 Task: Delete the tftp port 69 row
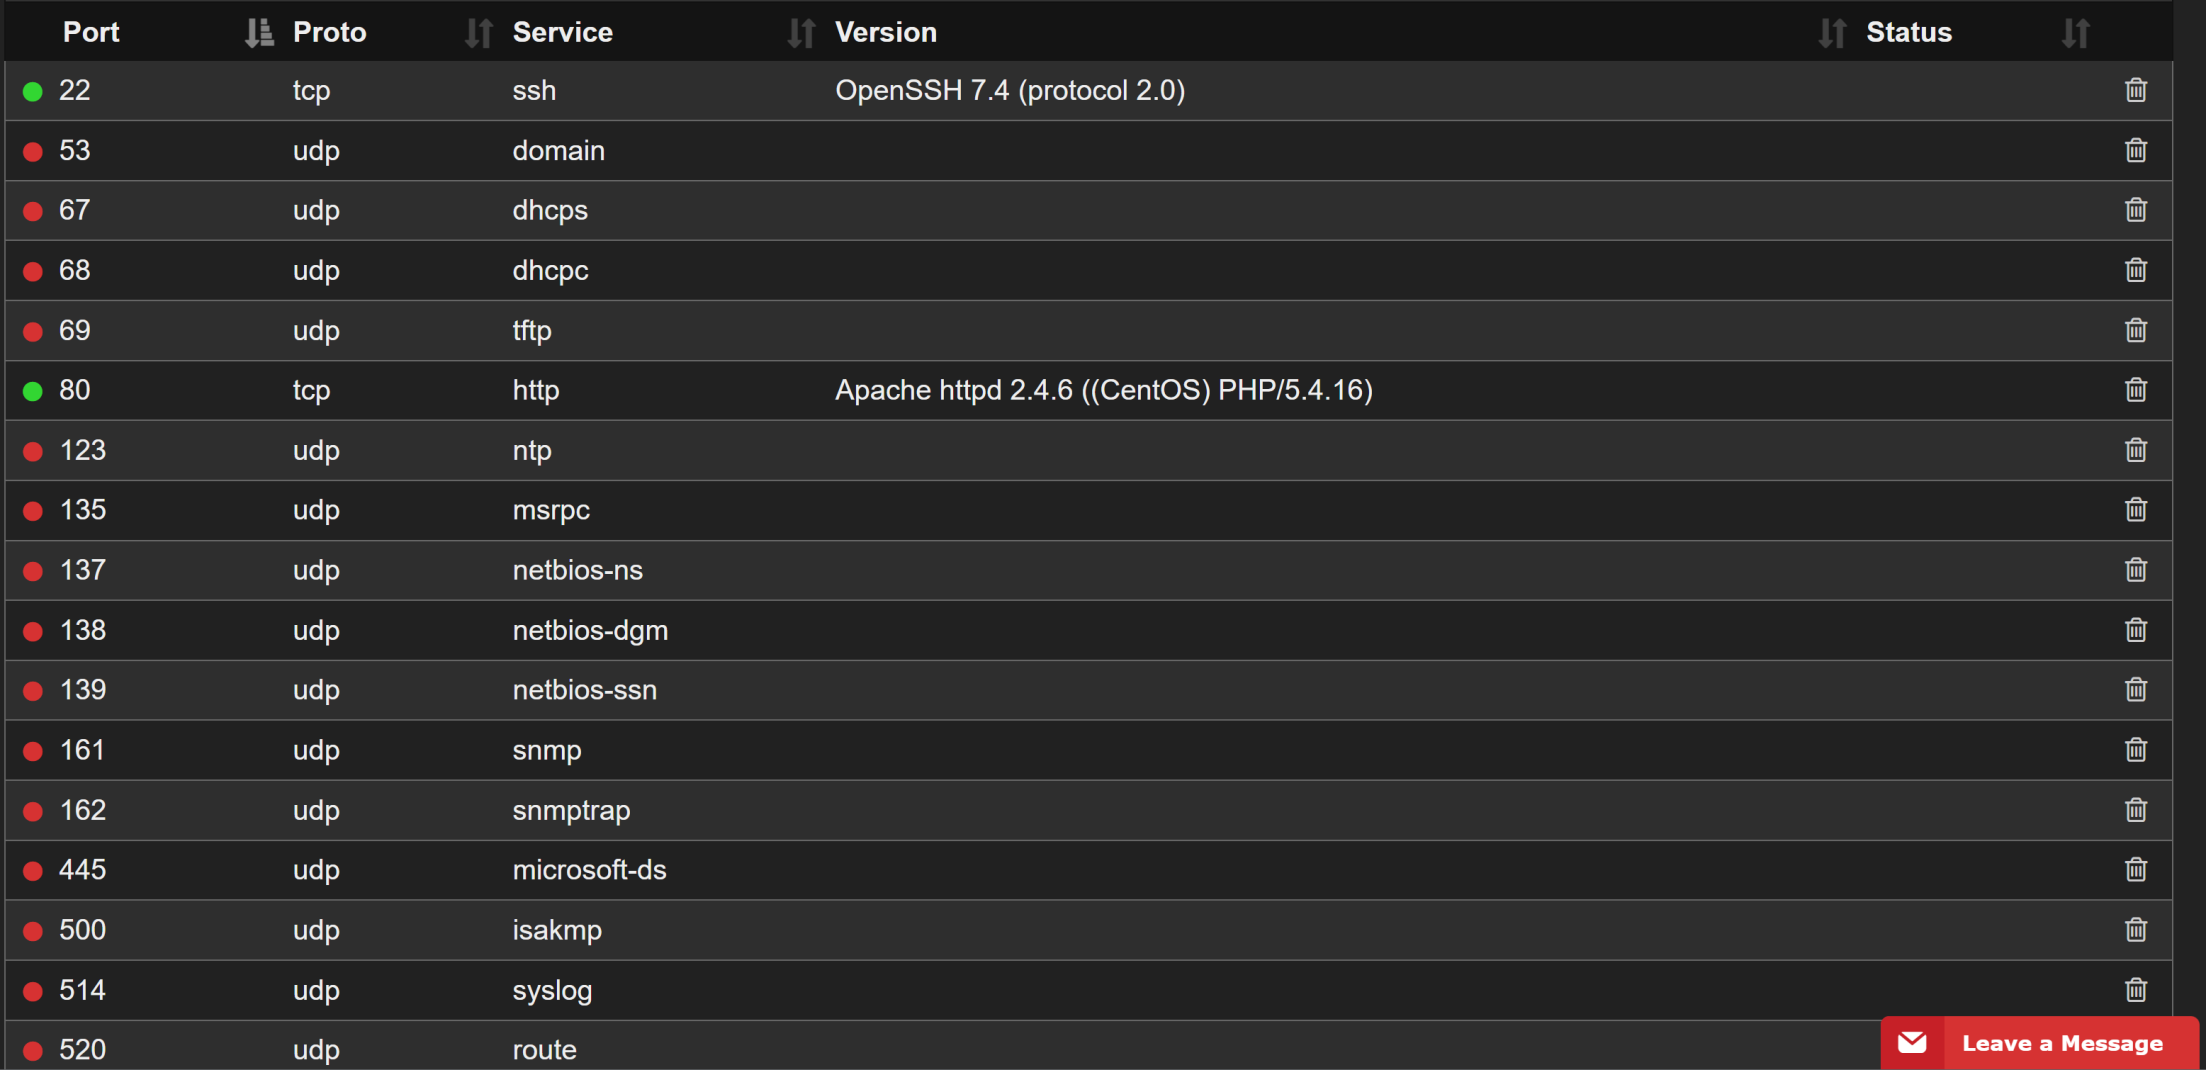tap(2136, 330)
